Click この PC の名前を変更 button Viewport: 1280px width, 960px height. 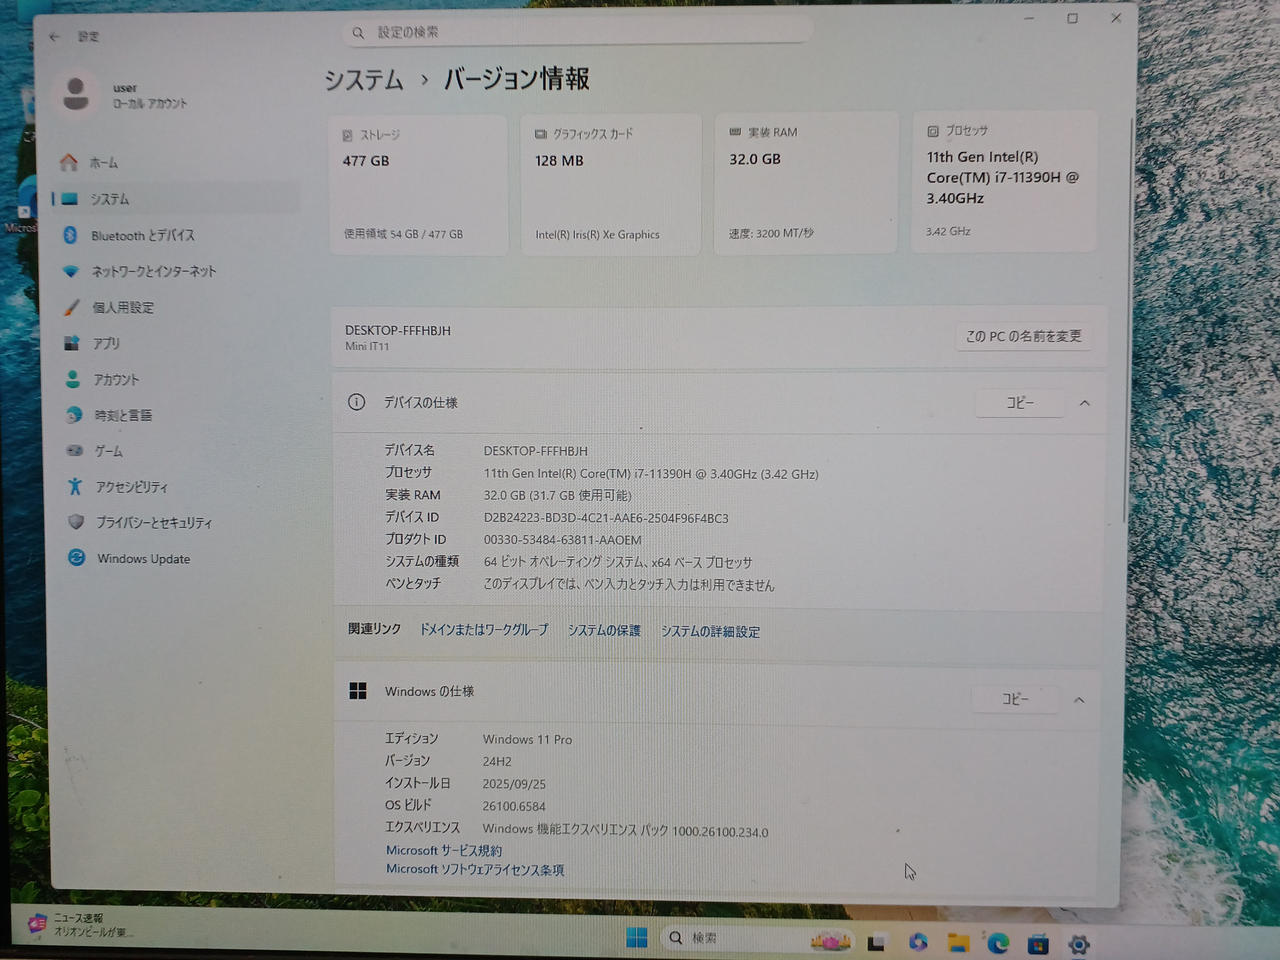pyautogui.click(x=1023, y=336)
